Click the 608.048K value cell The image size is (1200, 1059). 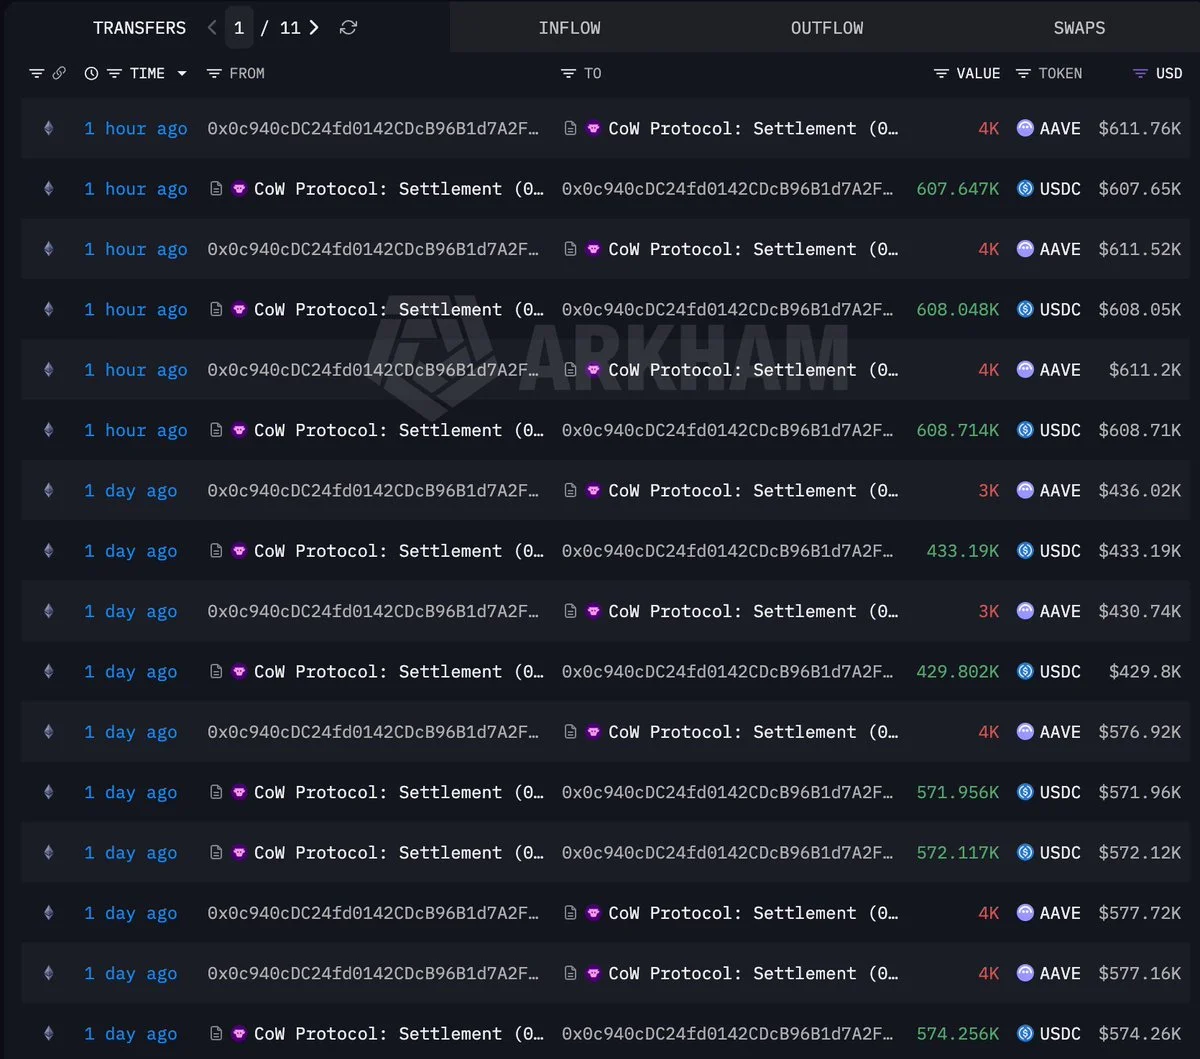[x=957, y=309]
